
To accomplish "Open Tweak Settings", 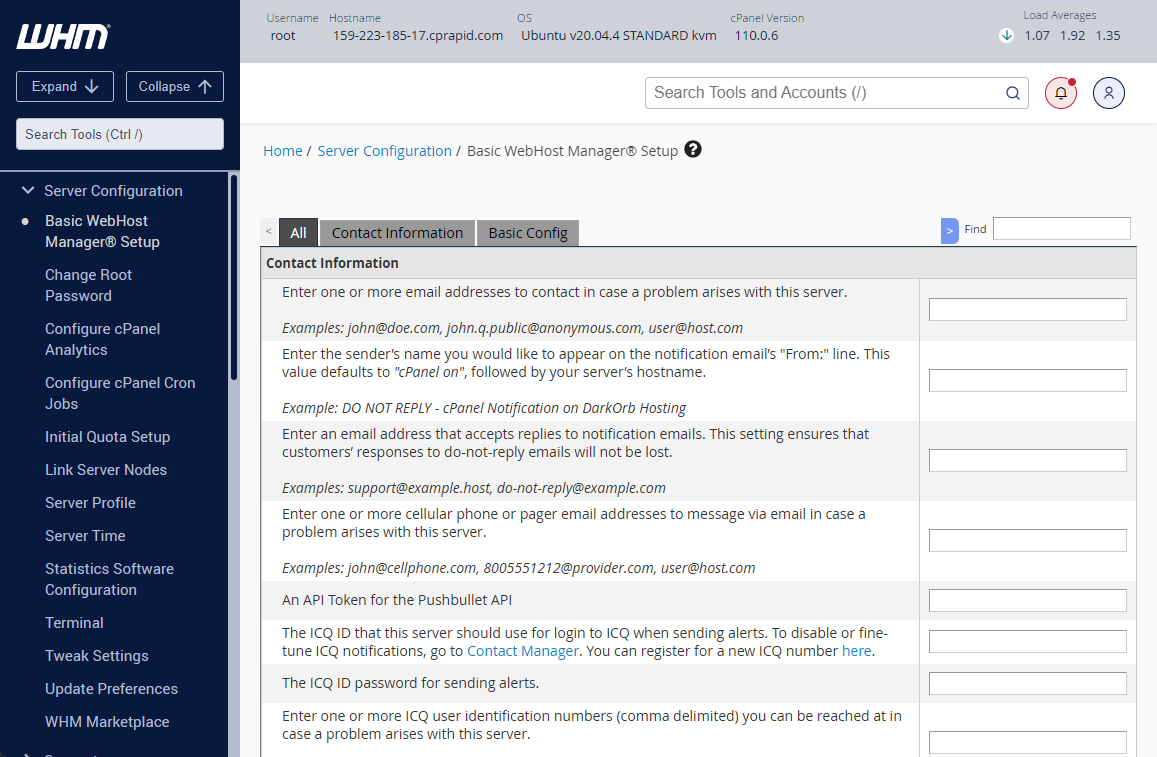I will [97, 656].
